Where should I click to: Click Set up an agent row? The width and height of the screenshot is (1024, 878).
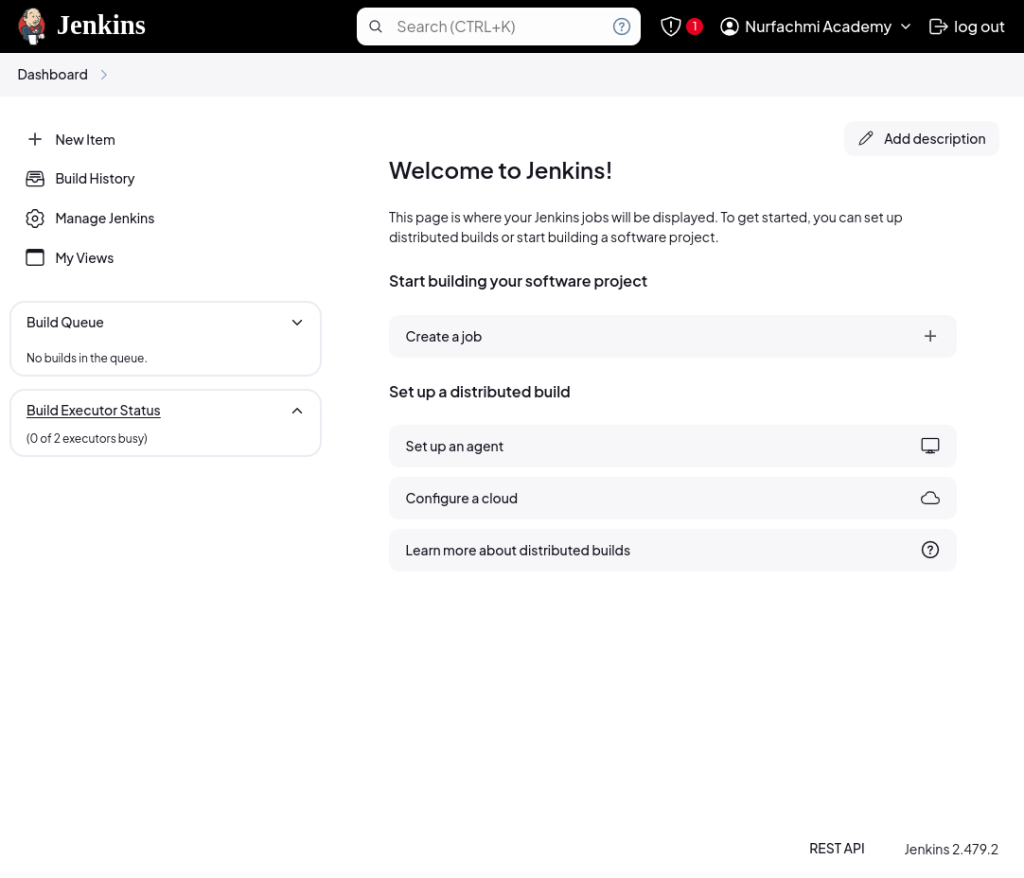coord(672,446)
